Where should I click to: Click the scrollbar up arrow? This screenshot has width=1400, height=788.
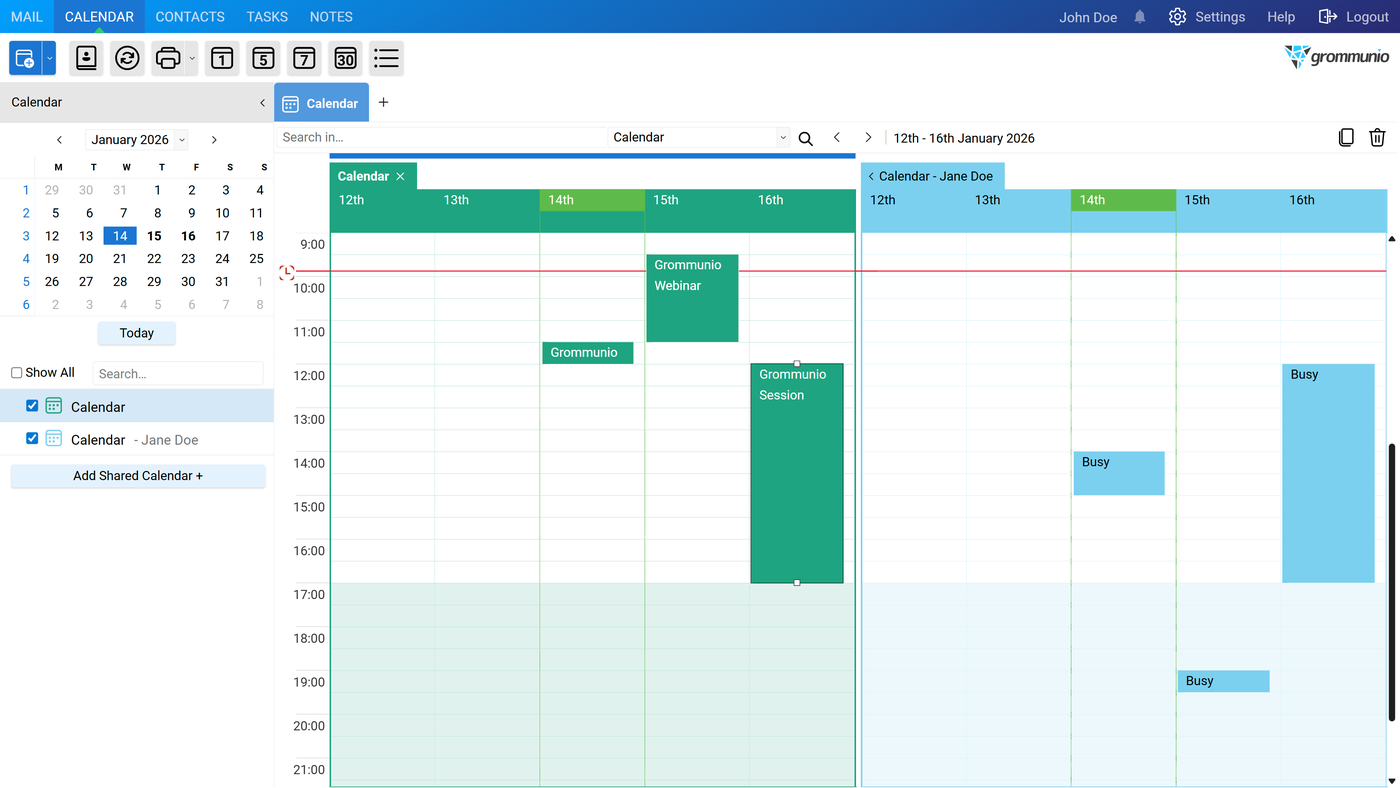click(x=1392, y=239)
